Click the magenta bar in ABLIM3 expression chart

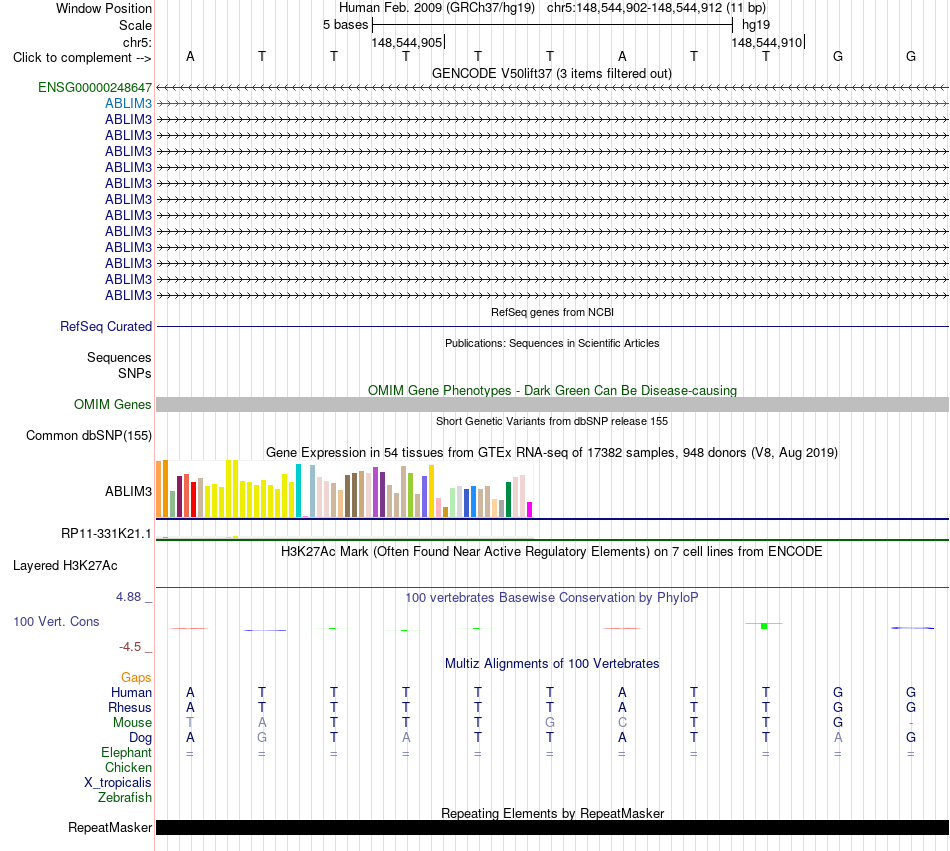pos(530,509)
